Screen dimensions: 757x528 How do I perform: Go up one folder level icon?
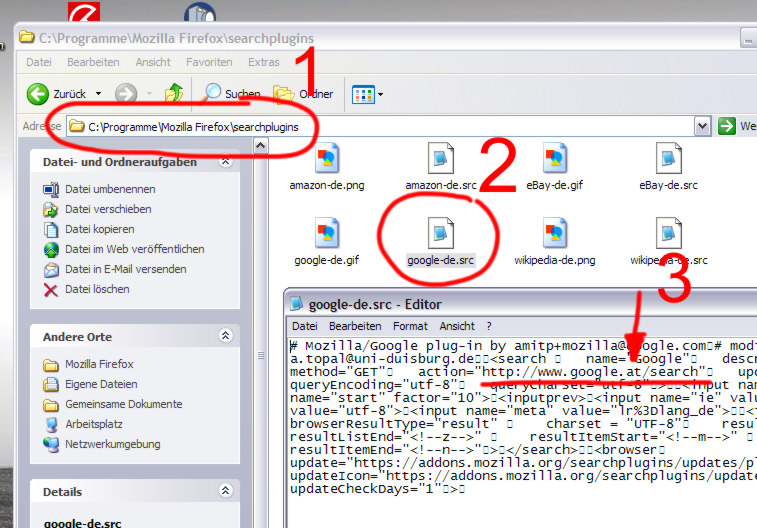173,93
